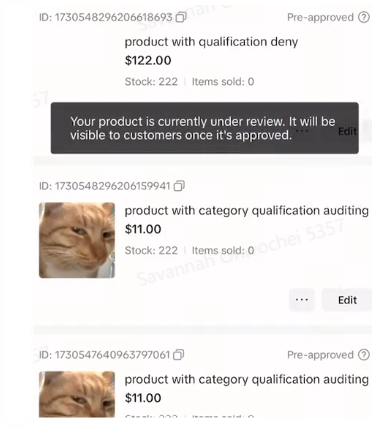
Task: Copy the product ID ending in 618693
Action: point(181,17)
